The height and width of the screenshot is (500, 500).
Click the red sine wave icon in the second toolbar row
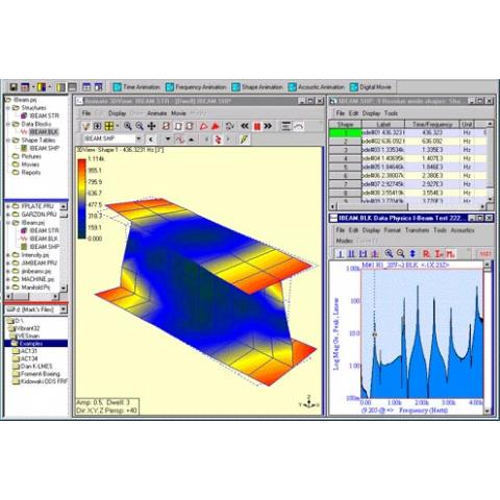(x=180, y=139)
